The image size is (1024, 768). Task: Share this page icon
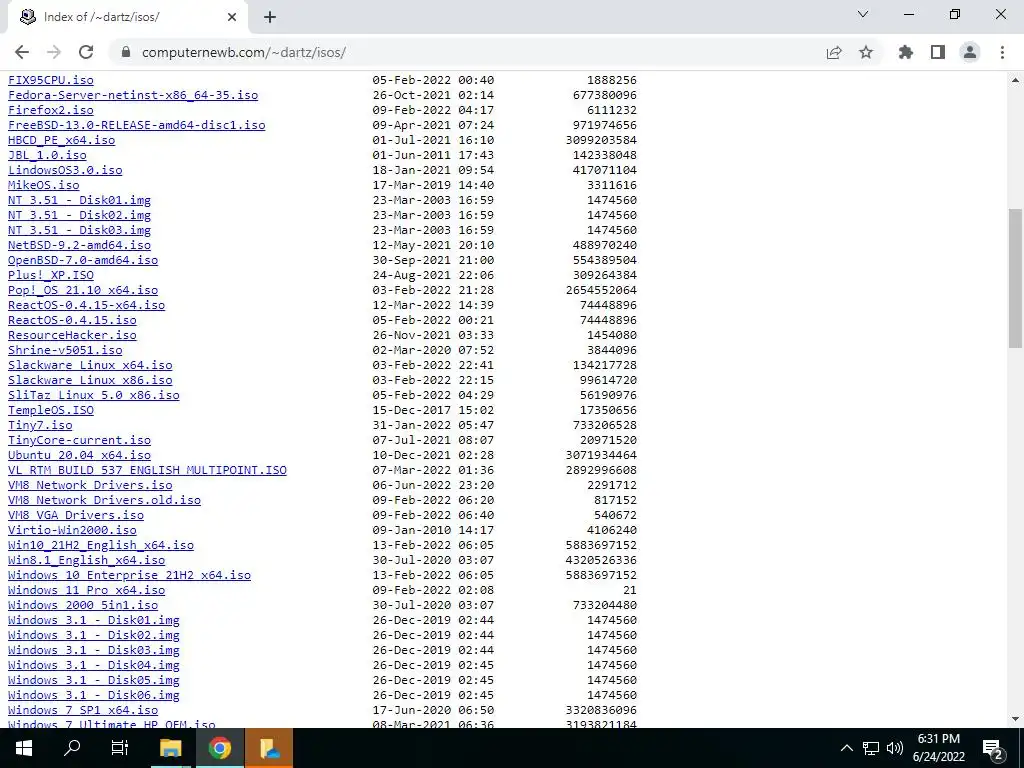834,52
